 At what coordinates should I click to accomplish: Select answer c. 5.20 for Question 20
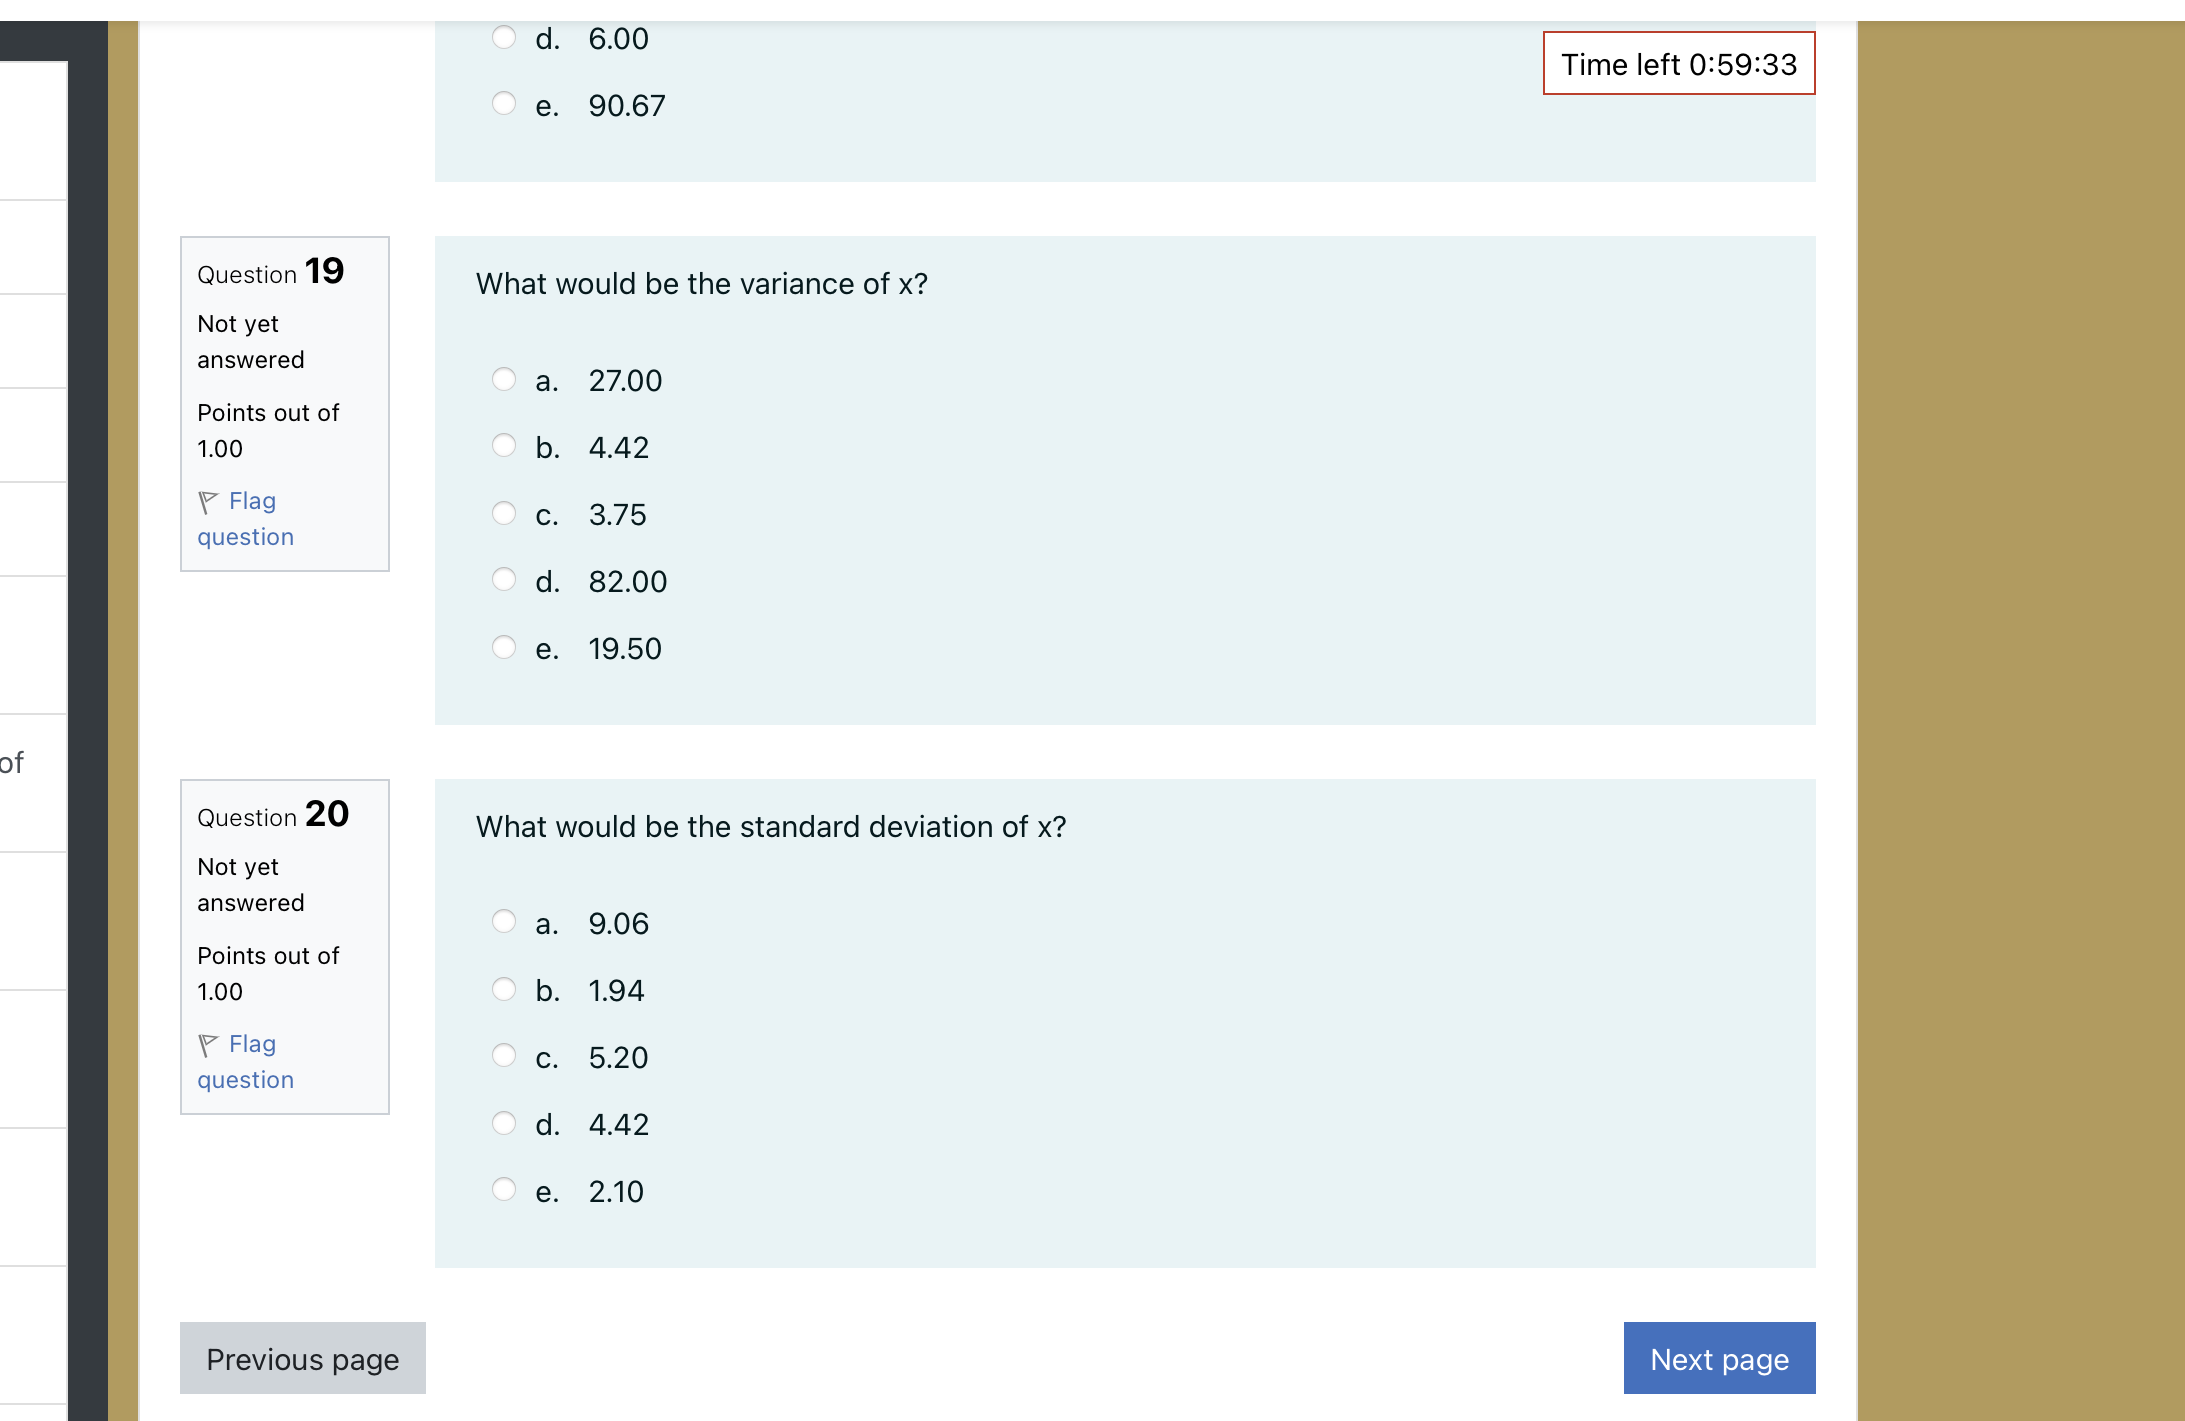pos(503,1055)
